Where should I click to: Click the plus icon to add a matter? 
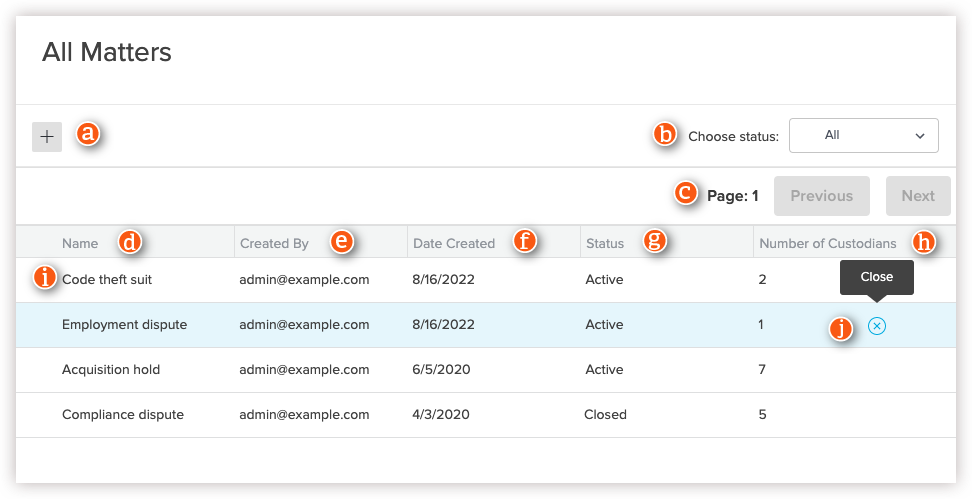coord(47,137)
